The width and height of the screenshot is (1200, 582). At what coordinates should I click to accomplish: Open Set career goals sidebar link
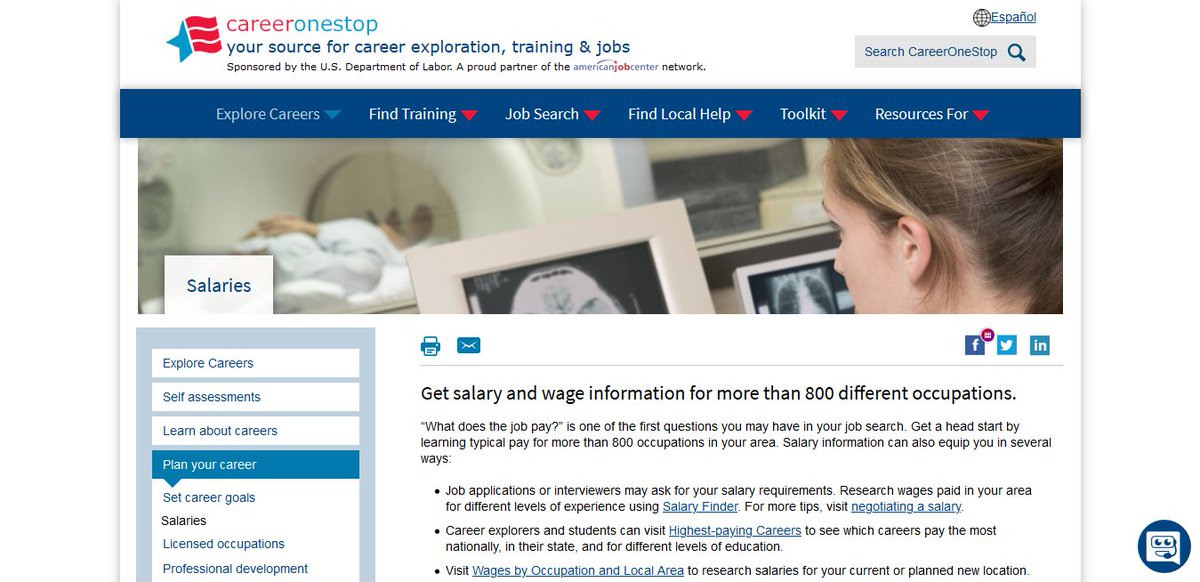[209, 498]
